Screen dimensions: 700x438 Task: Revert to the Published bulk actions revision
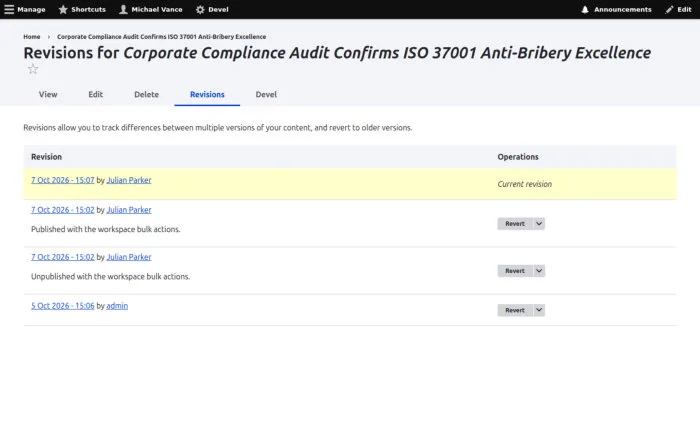pyautogui.click(x=515, y=224)
